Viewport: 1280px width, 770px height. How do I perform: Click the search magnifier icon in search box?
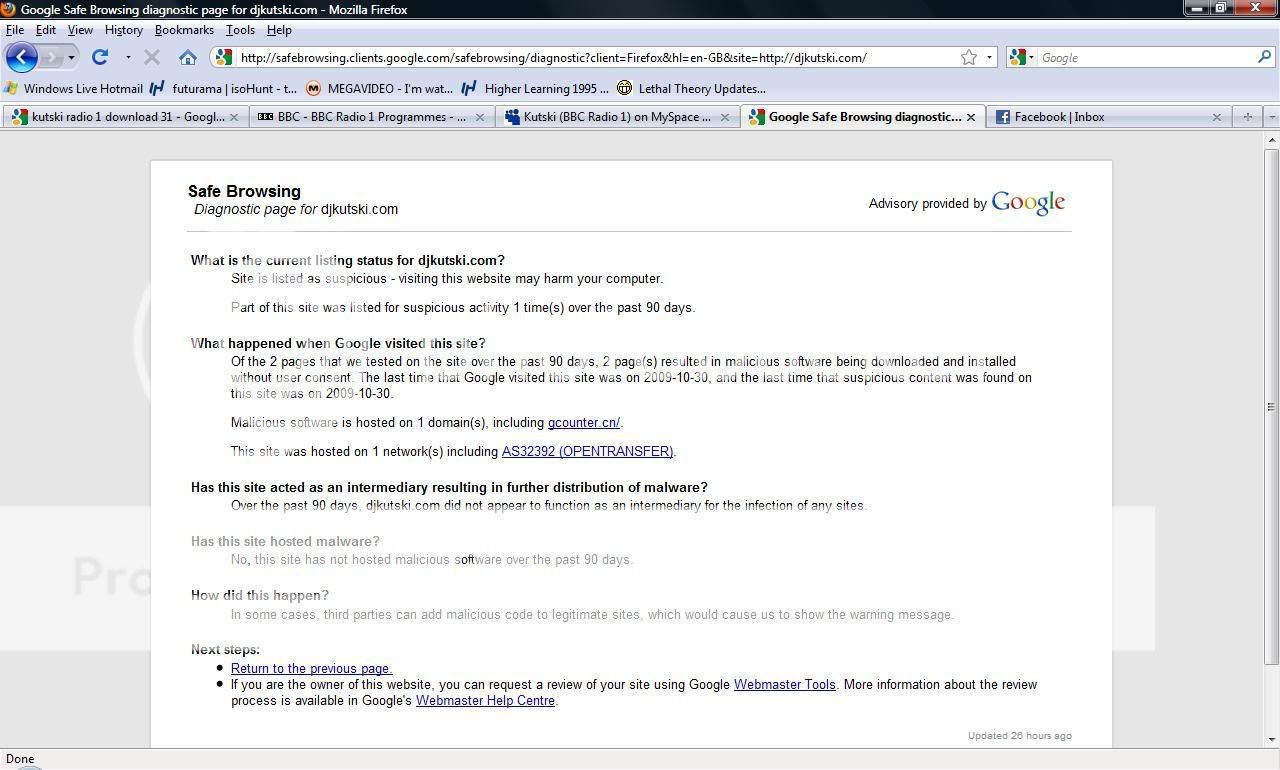point(1264,57)
